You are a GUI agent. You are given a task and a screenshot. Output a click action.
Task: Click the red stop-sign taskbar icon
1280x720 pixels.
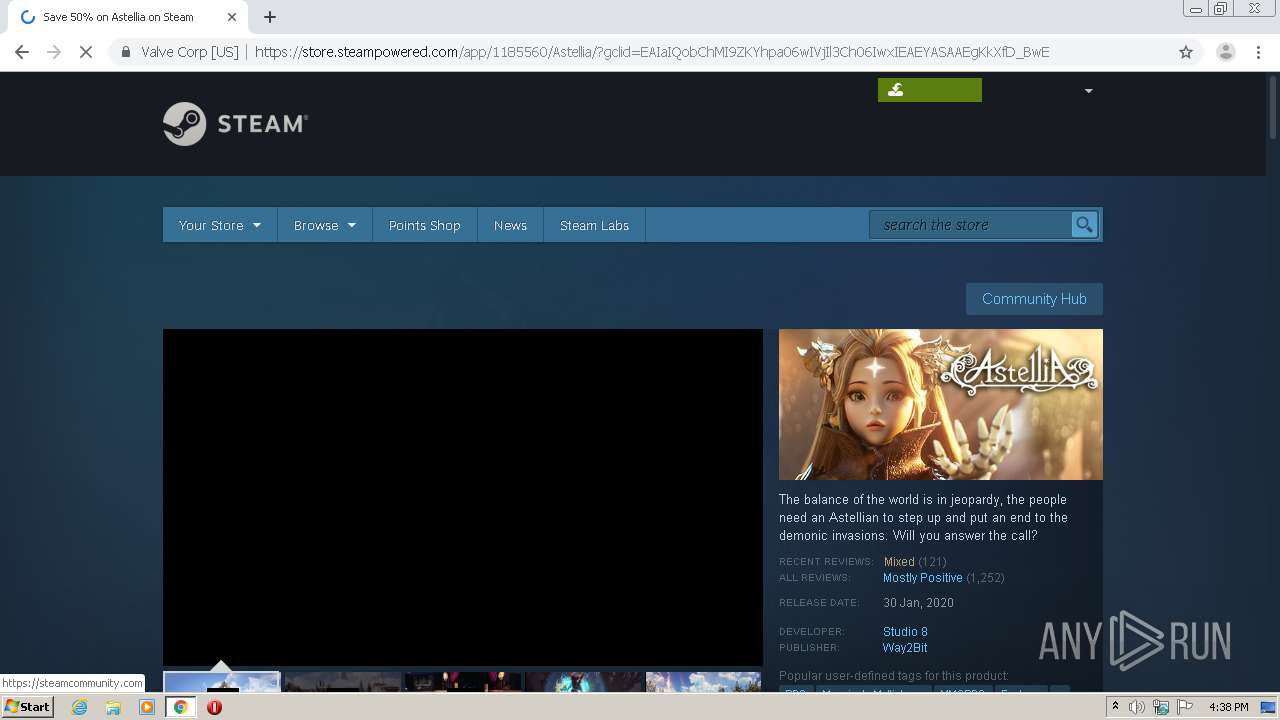214,707
